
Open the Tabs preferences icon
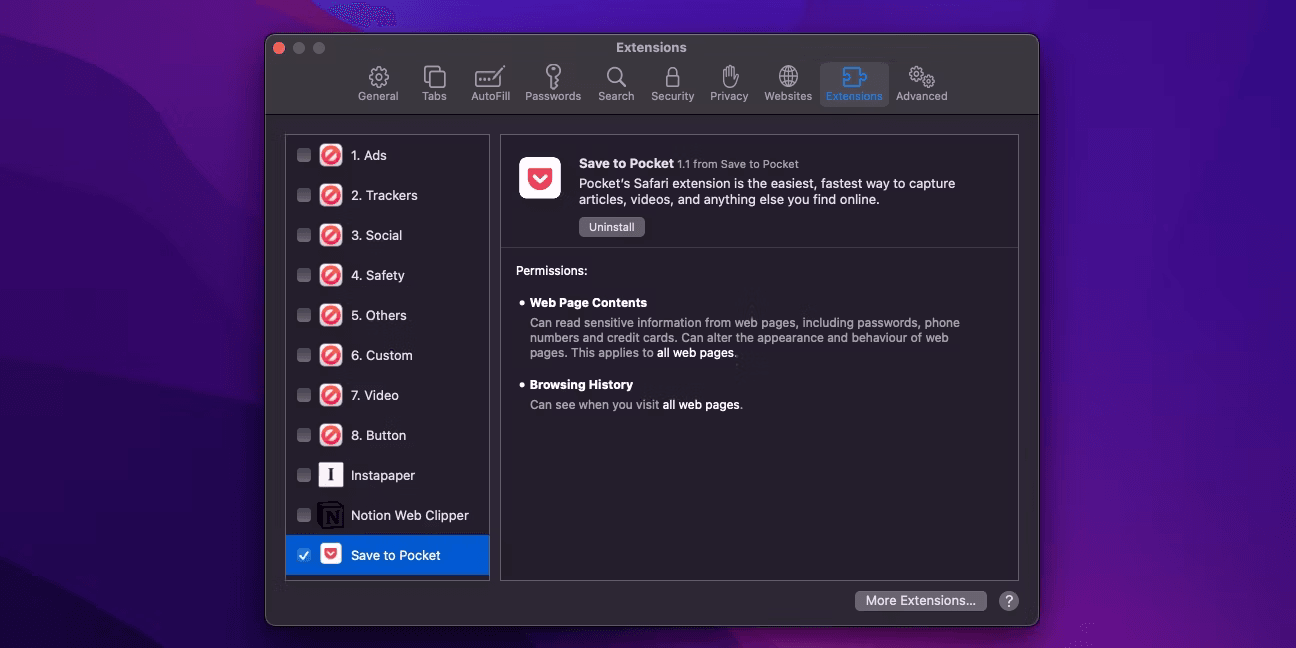coord(434,77)
